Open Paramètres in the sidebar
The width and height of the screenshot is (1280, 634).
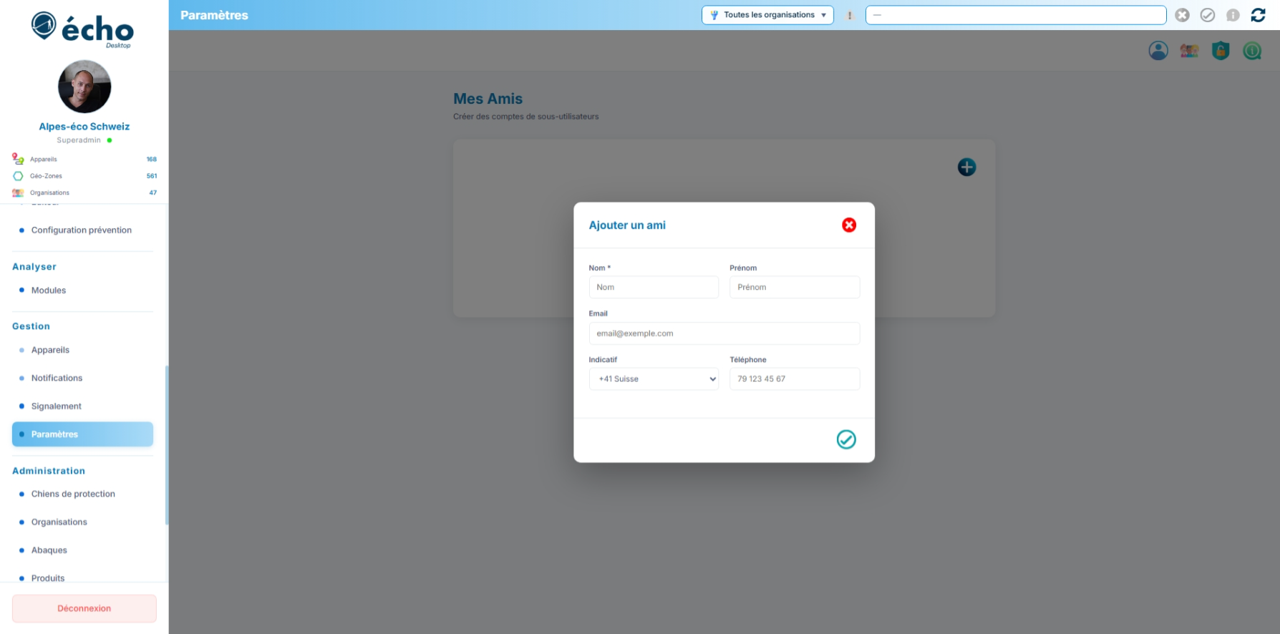(x=82, y=434)
